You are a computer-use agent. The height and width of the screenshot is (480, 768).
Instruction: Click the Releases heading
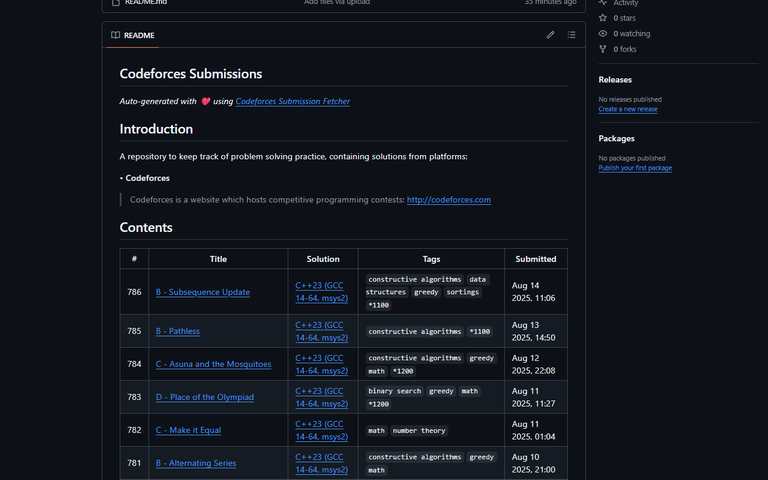coord(615,80)
